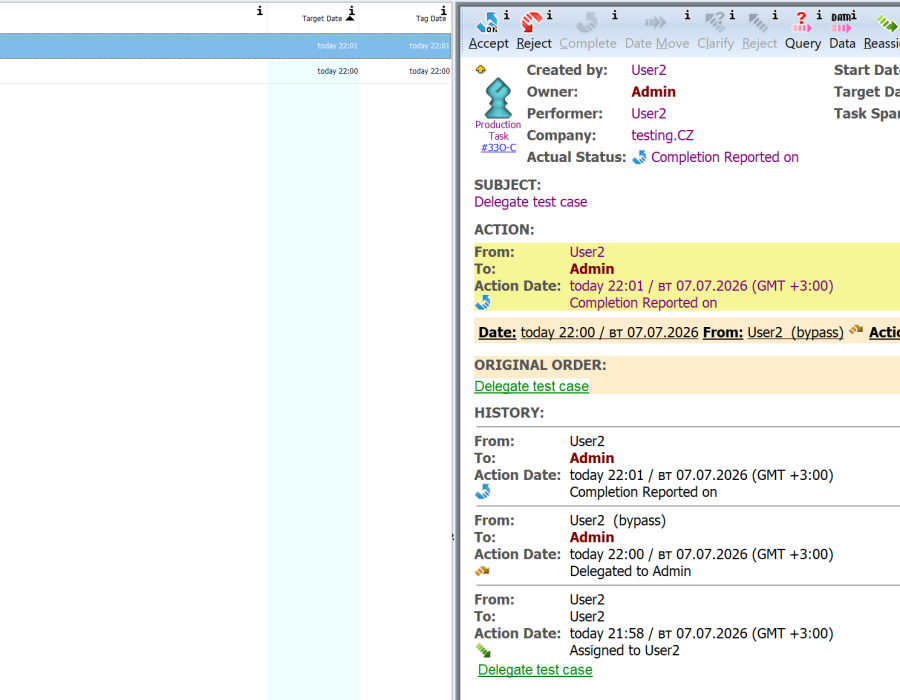Click the yellow priority marker icon above Production Task
The width and height of the screenshot is (900, 700).
480,69
